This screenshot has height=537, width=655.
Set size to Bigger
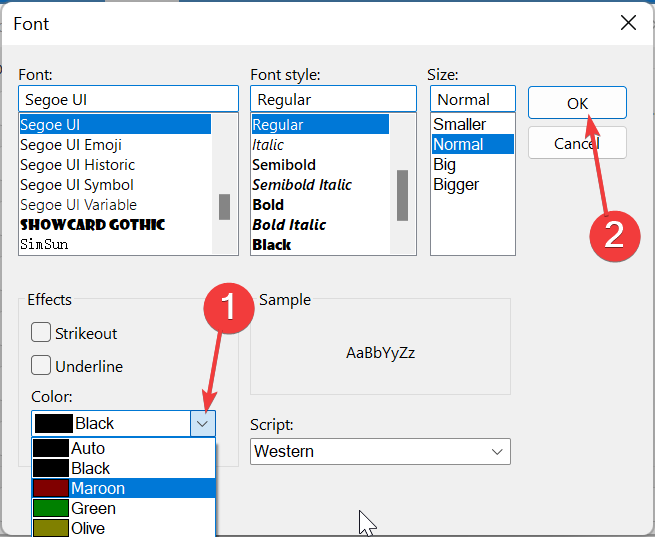coord(472,185)
